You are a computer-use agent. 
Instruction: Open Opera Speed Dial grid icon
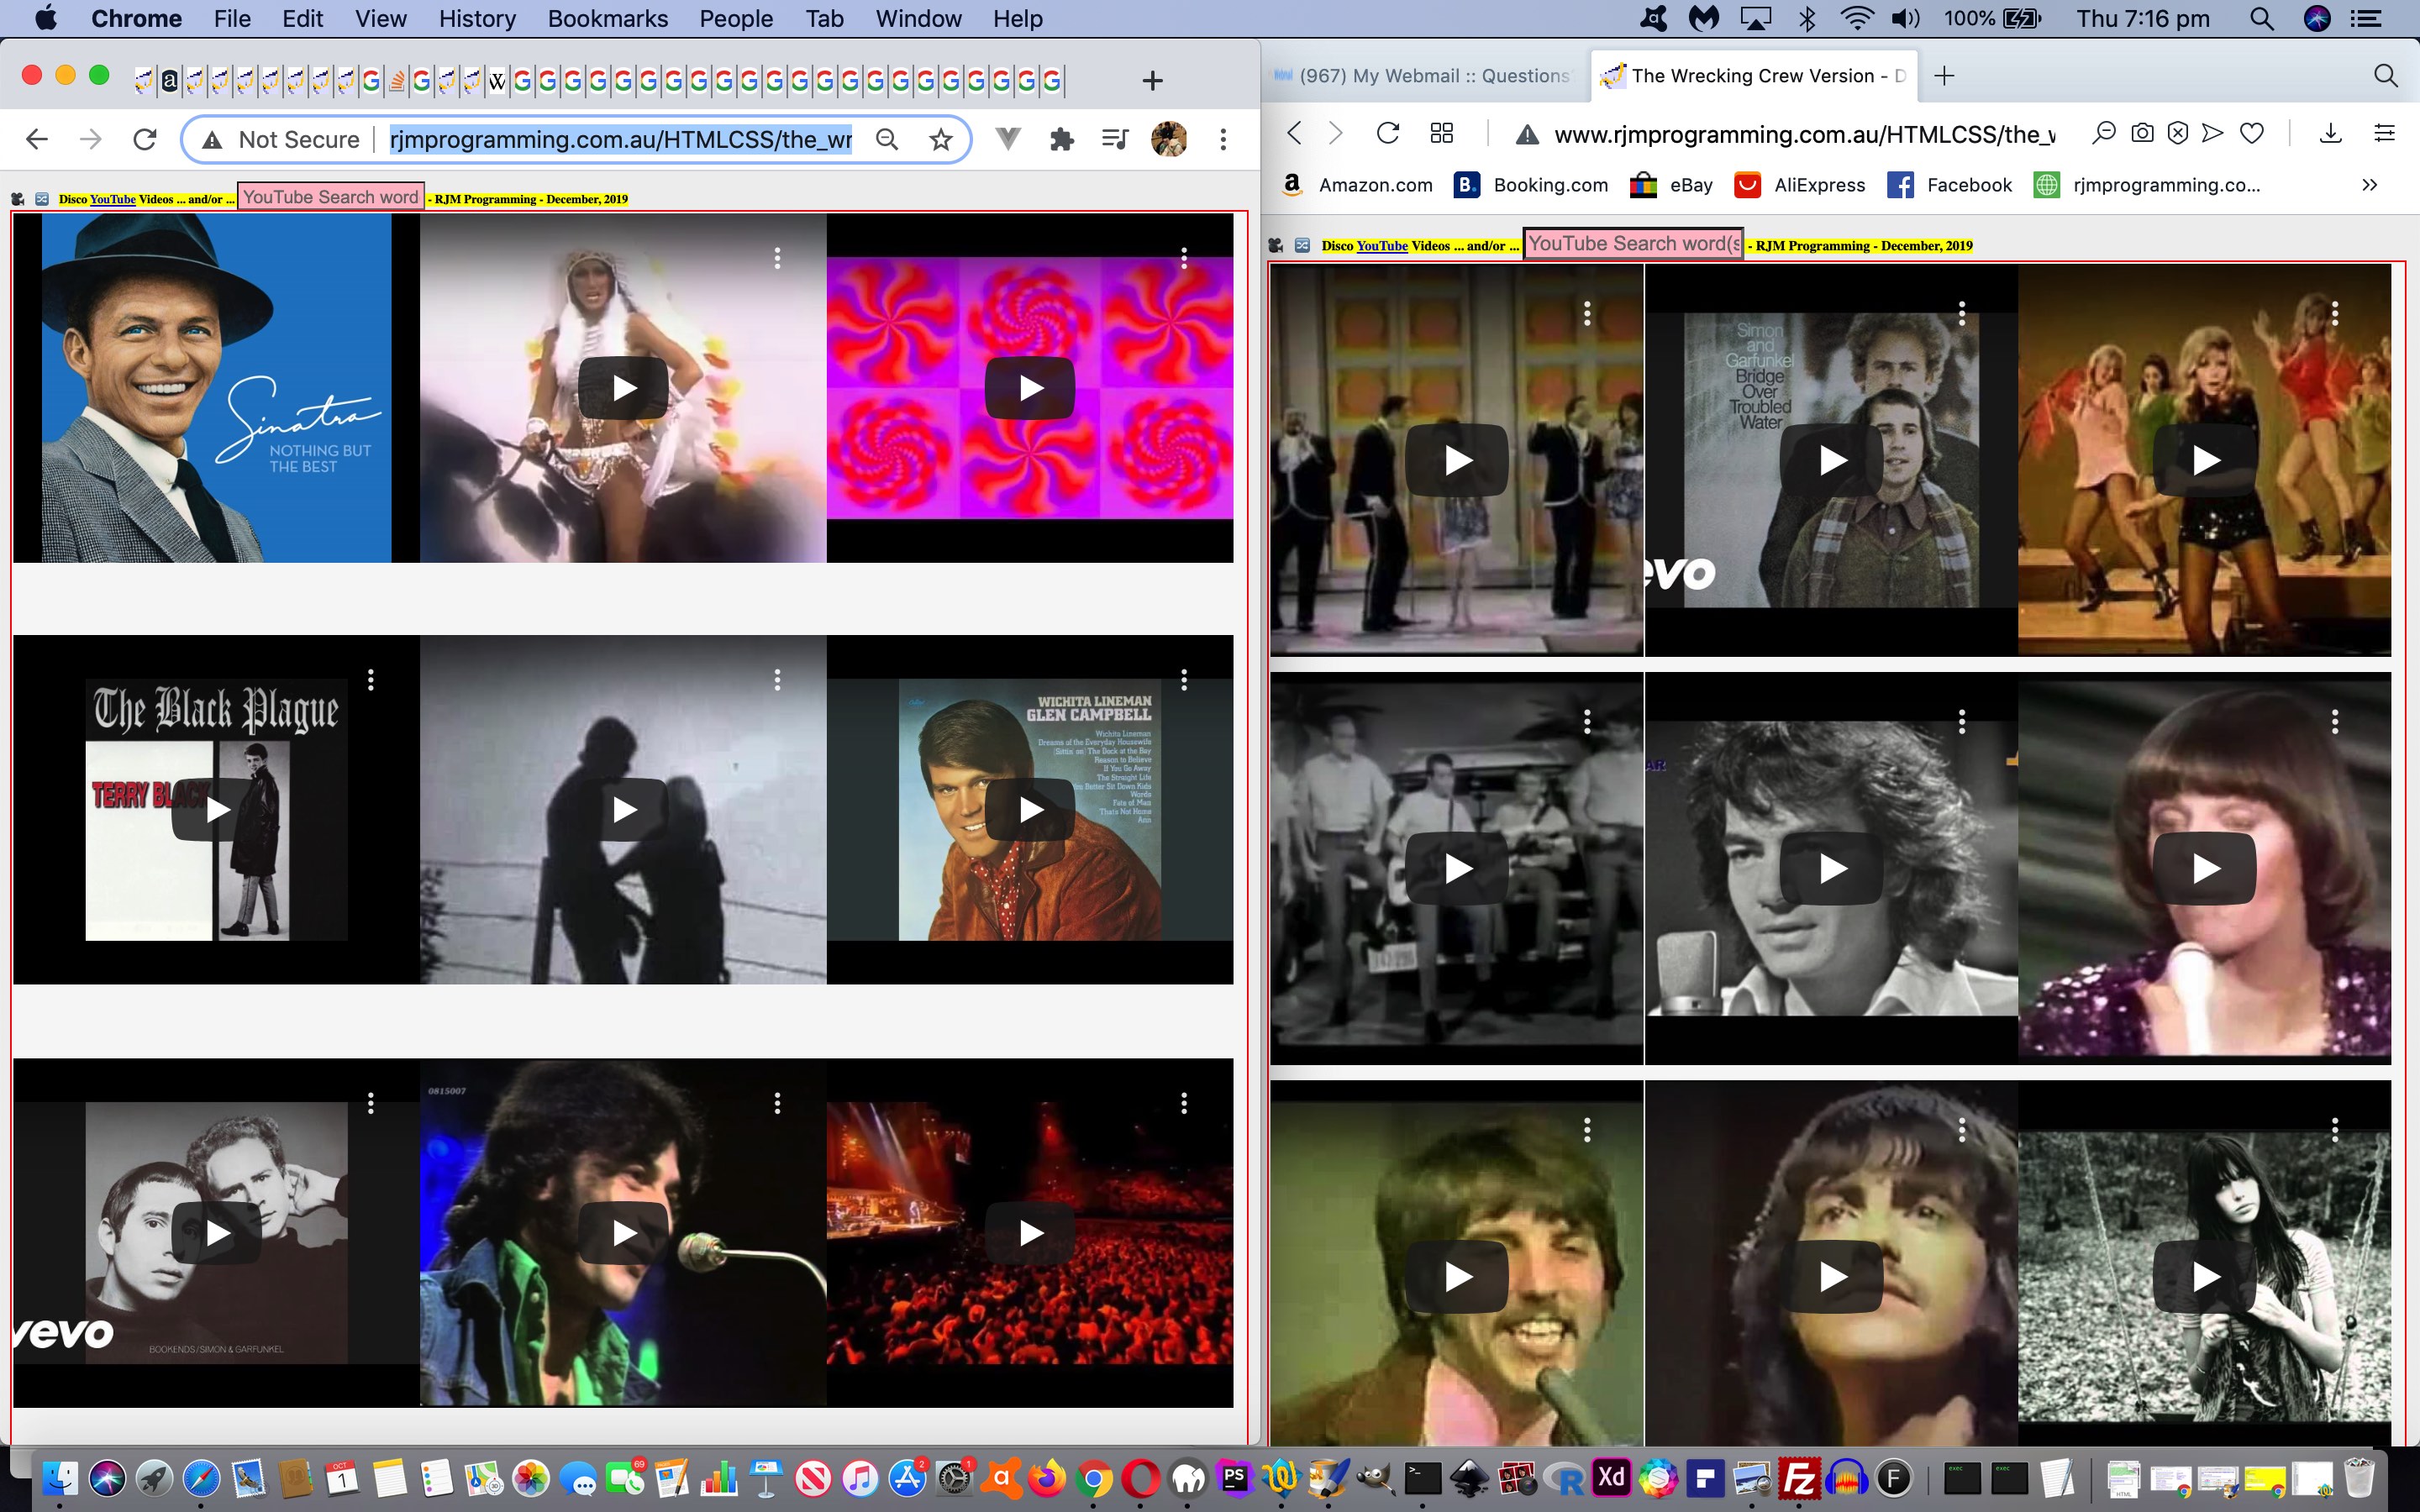(x=1441, y=133)
